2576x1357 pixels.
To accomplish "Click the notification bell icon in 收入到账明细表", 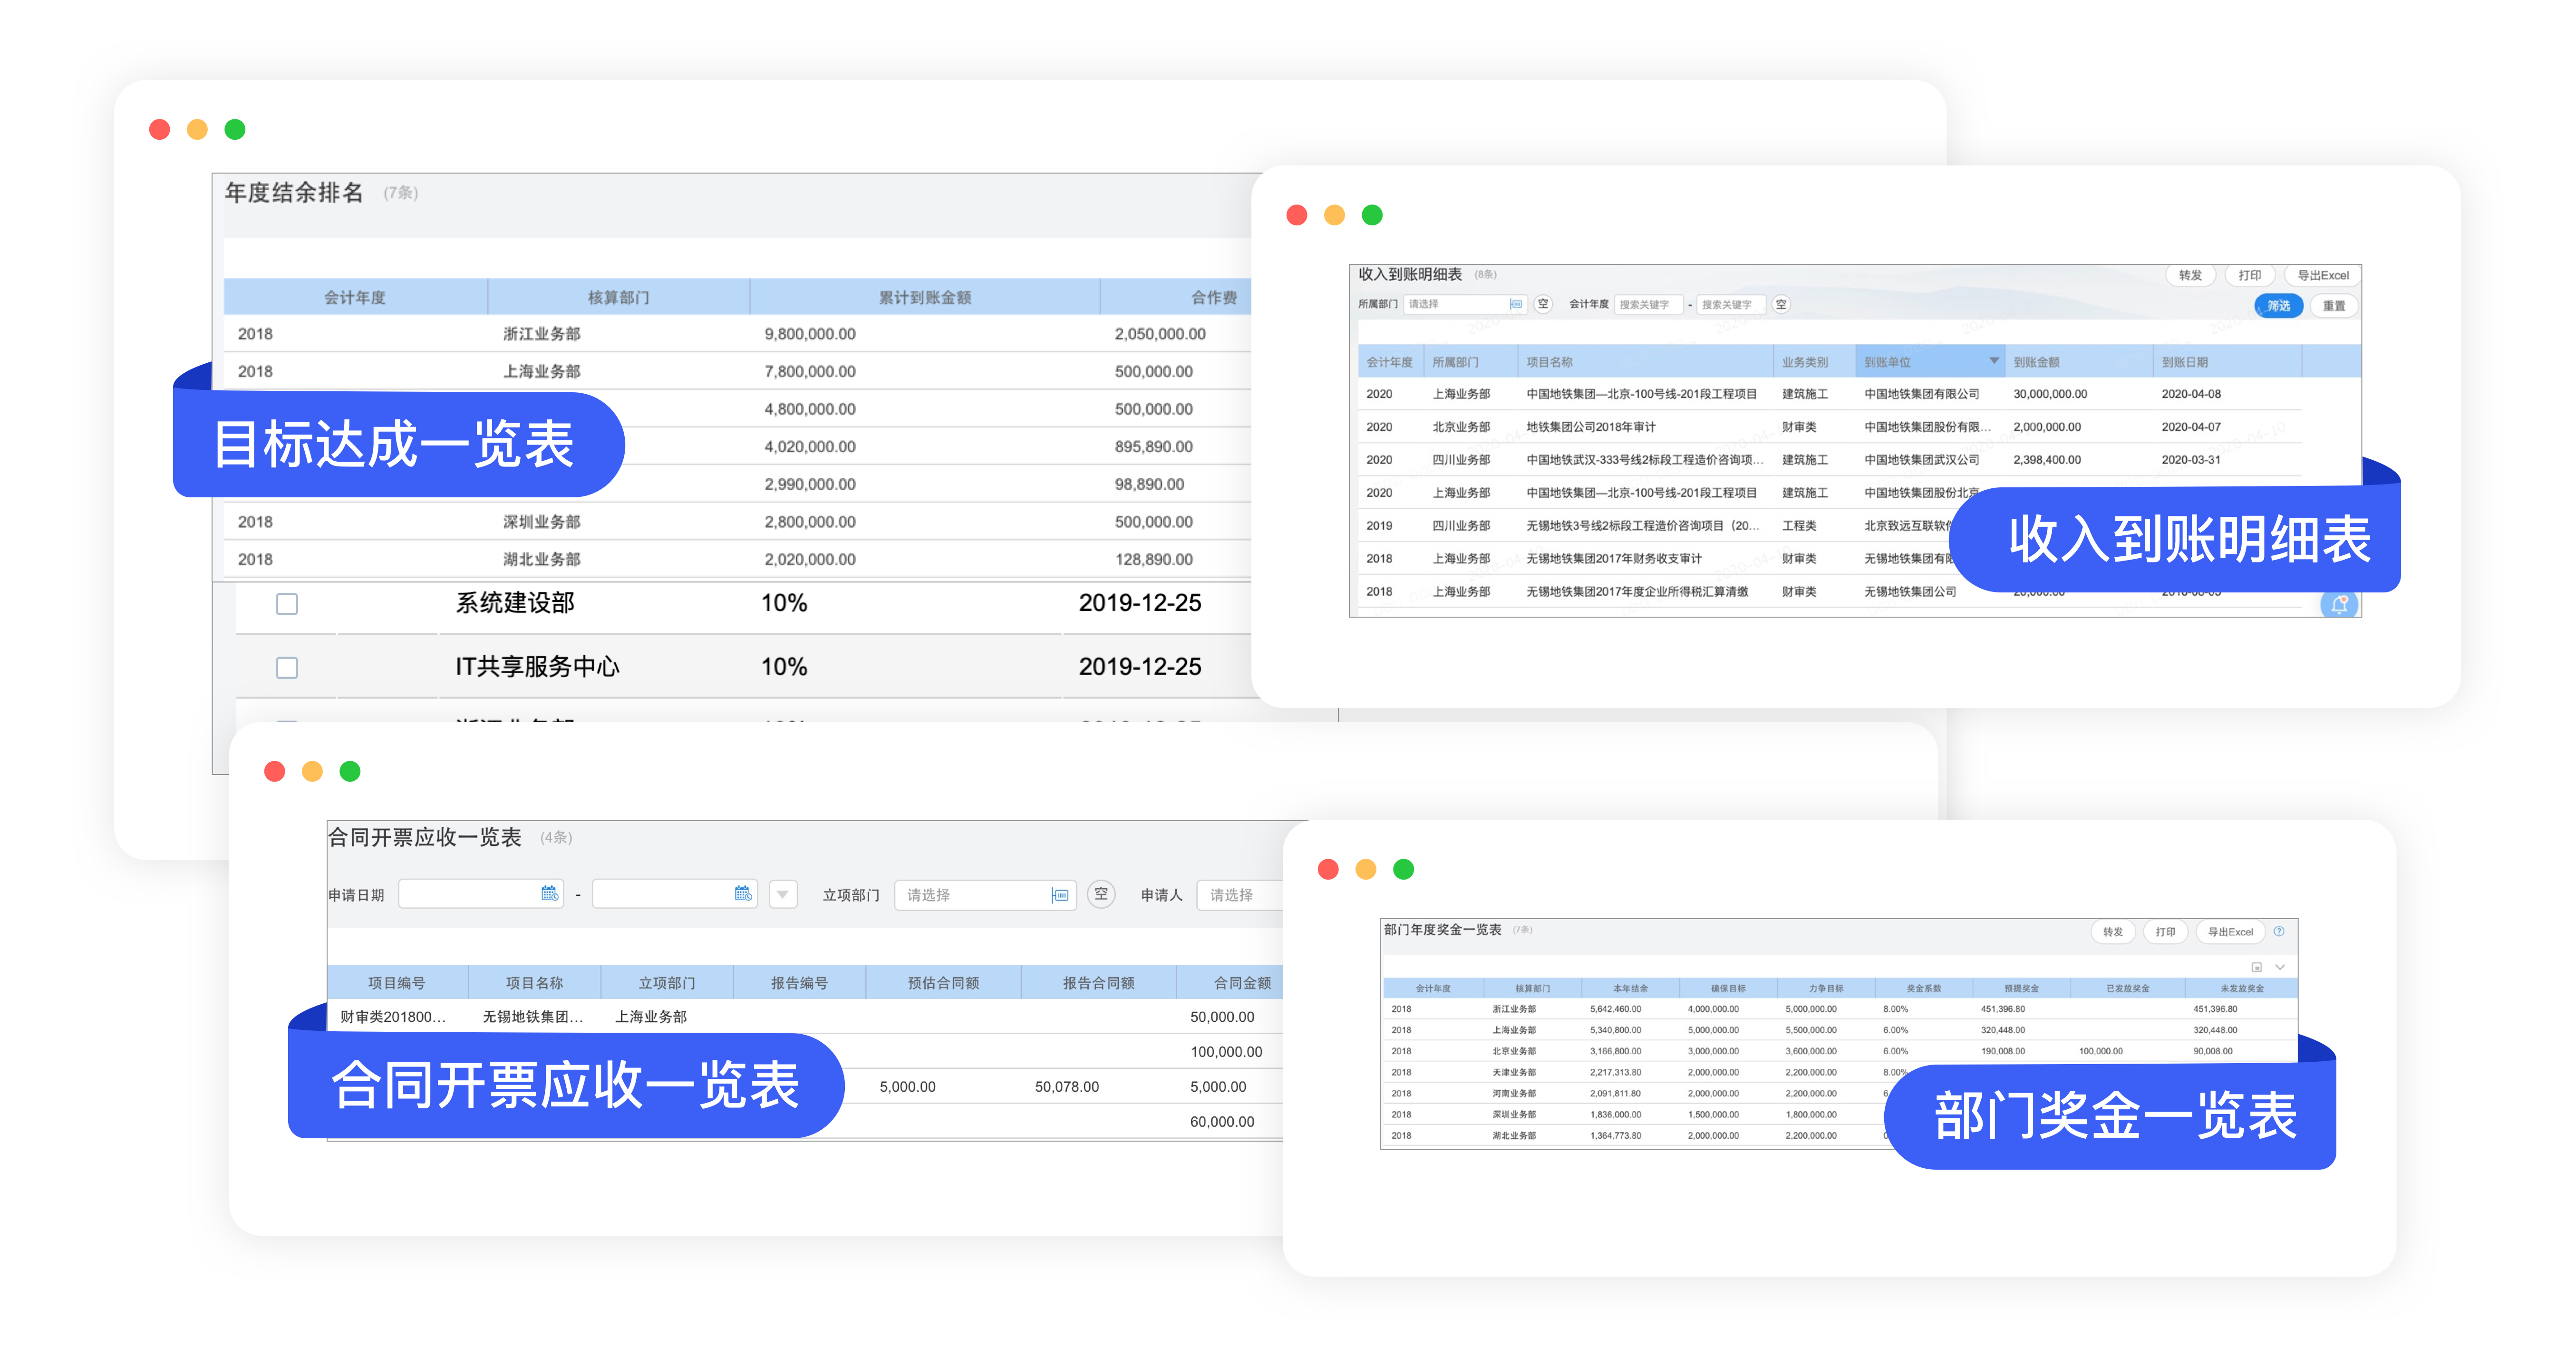I will point(2339,604).
